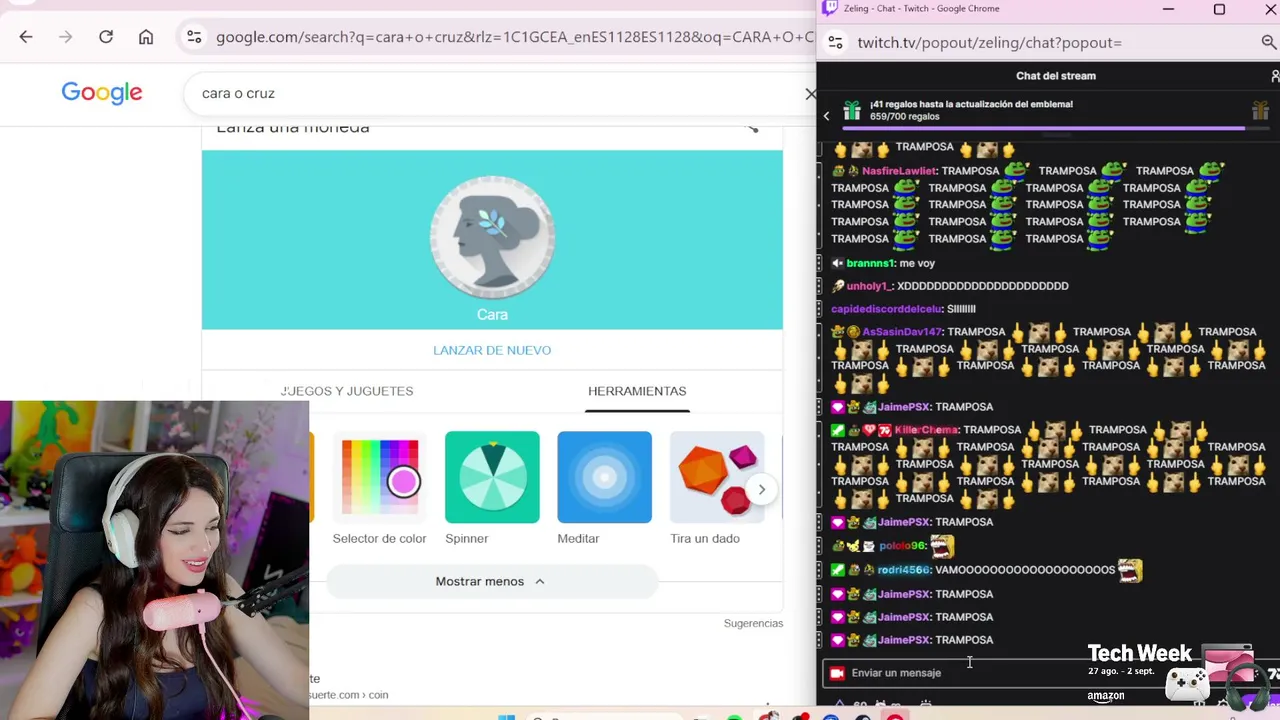Open Killer Chema's chat user card

(925, 430)
